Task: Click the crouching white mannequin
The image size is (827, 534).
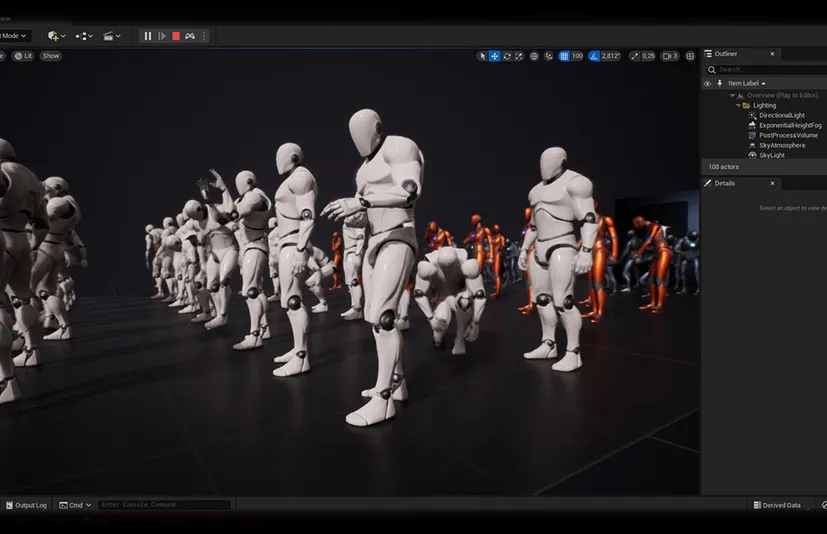Action: tap(449, 295)
